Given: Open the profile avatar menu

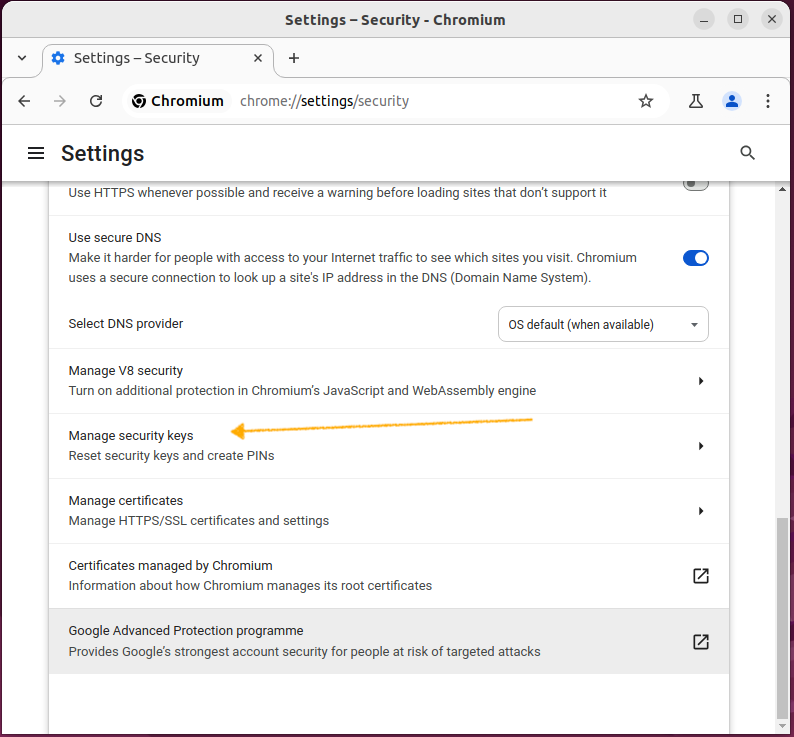Looking at the screenshot, I should pyautogui.click(x=732, y=101).
